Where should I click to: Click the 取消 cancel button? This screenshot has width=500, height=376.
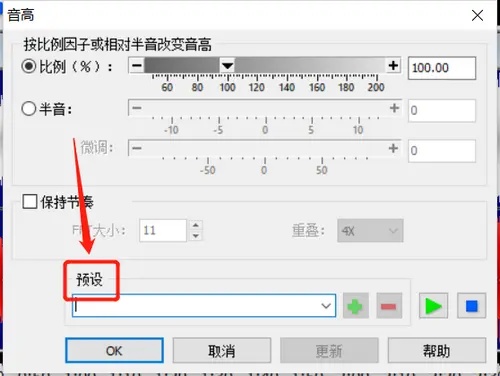[222, 350]
